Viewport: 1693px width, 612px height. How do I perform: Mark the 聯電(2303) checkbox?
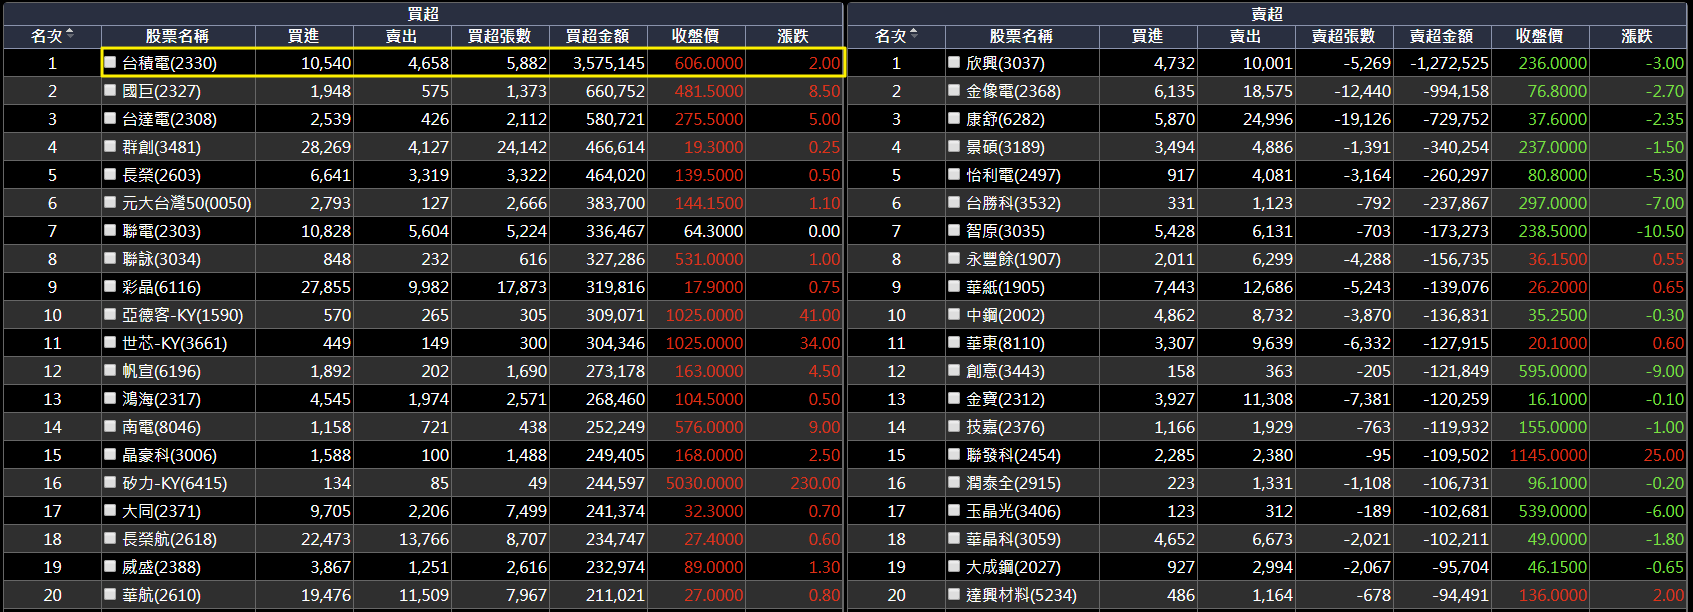coord(111,230)
